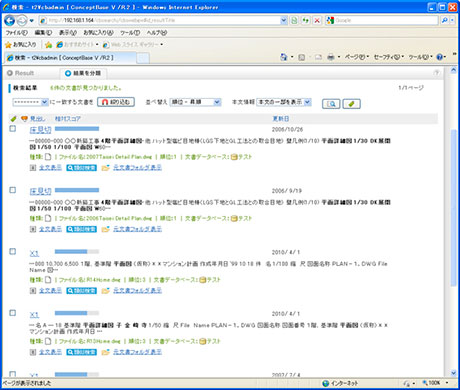Click the folder icon in the 2007Taisei result

coord(106,168)
